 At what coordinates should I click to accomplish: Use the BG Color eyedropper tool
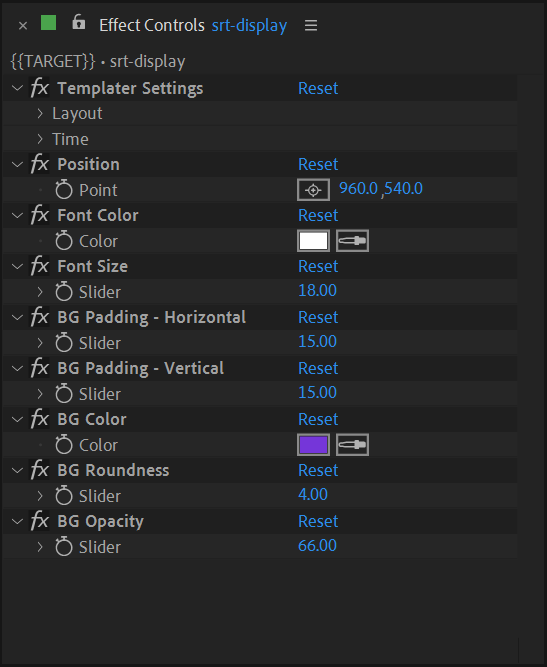[x=352, y=445]
